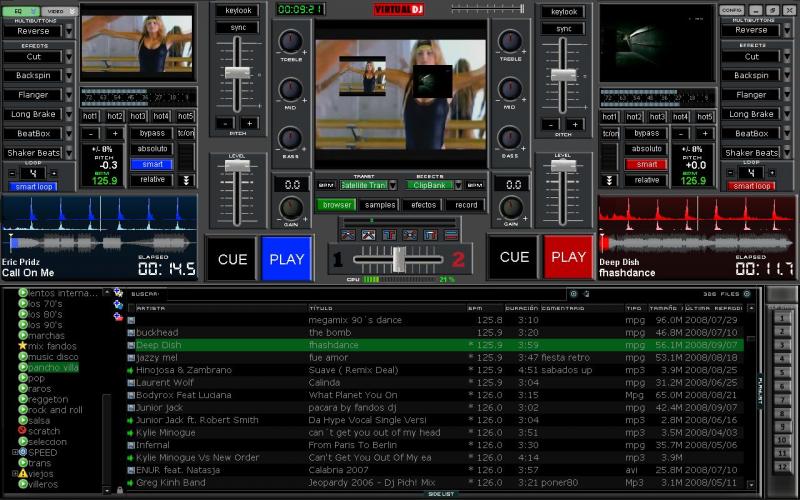
Task: Click the right deck BASS knob
Action: point(510,138)
